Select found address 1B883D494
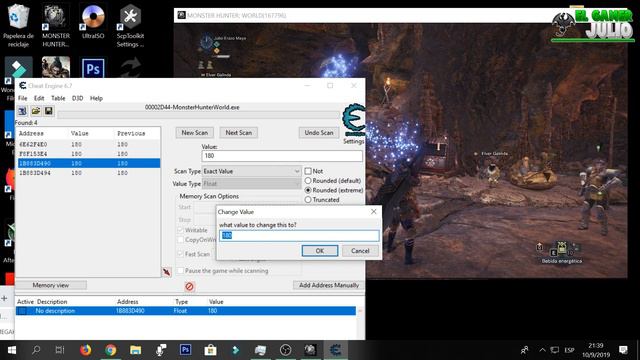 (x=88, y=173)
